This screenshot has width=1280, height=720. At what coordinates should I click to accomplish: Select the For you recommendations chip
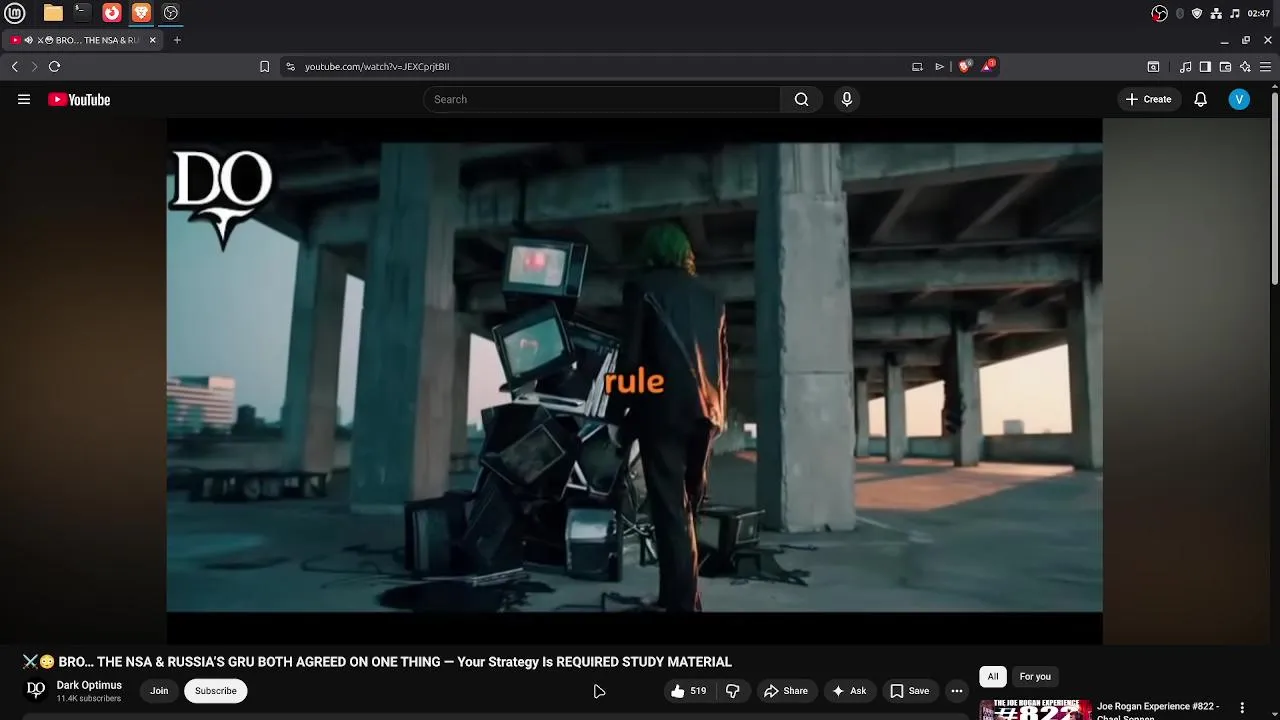1035,677
